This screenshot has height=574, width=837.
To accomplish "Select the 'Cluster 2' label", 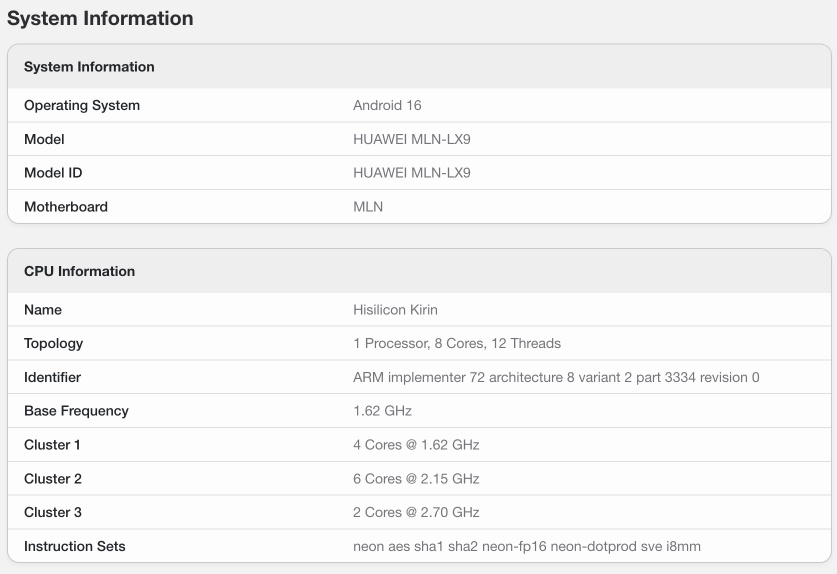I will tap(53, 479).
